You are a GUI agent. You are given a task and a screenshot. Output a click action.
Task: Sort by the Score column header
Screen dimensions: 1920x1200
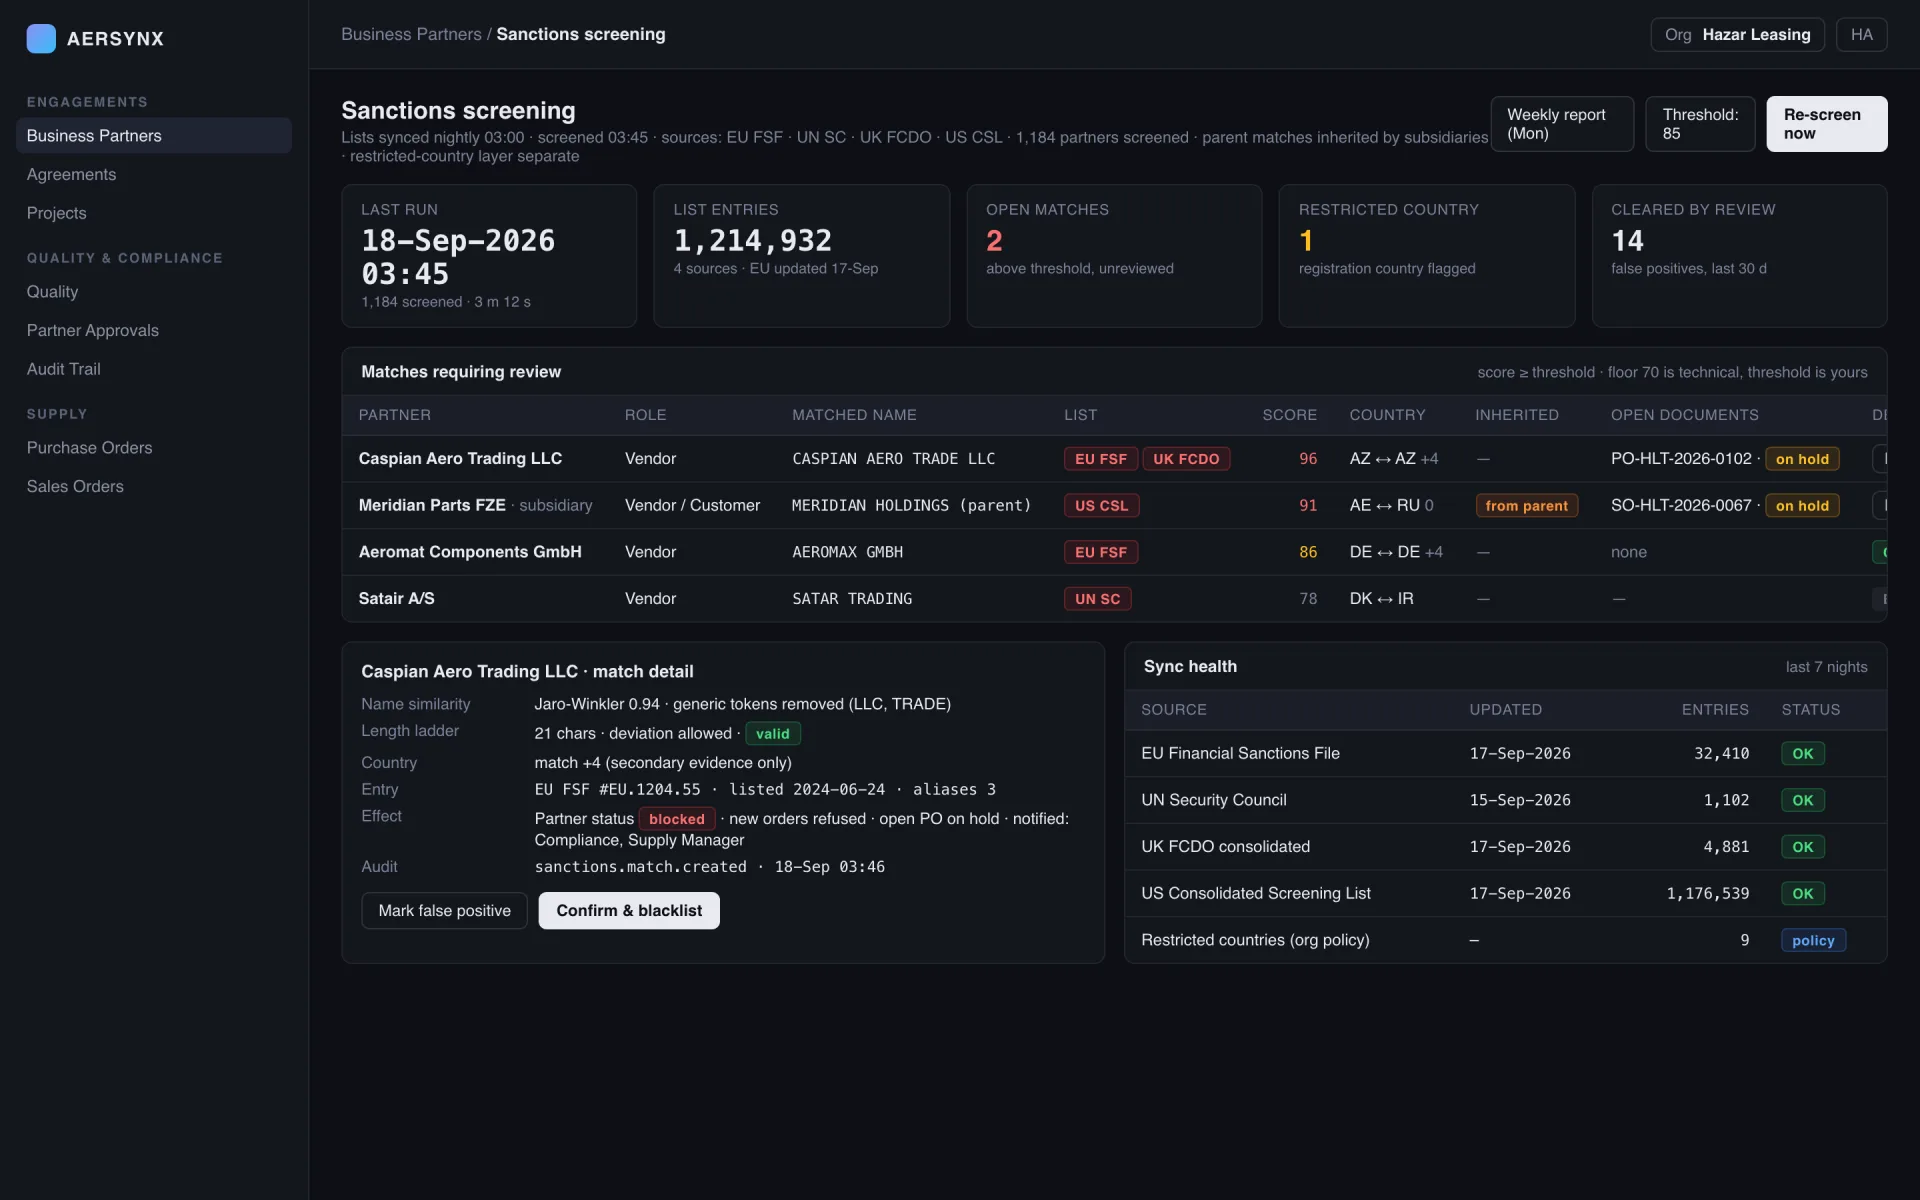coord(1289,415)
